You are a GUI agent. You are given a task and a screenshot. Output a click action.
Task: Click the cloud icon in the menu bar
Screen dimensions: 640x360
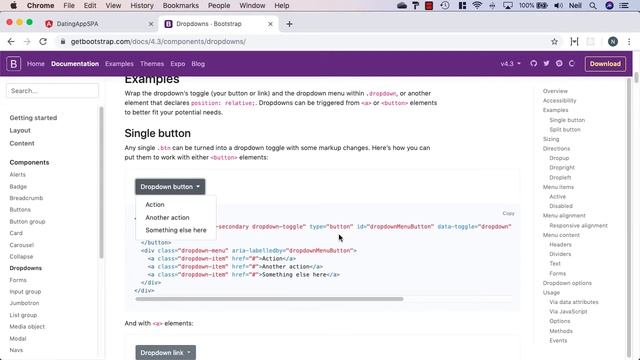pyautogui.click(x=402, y=5)
